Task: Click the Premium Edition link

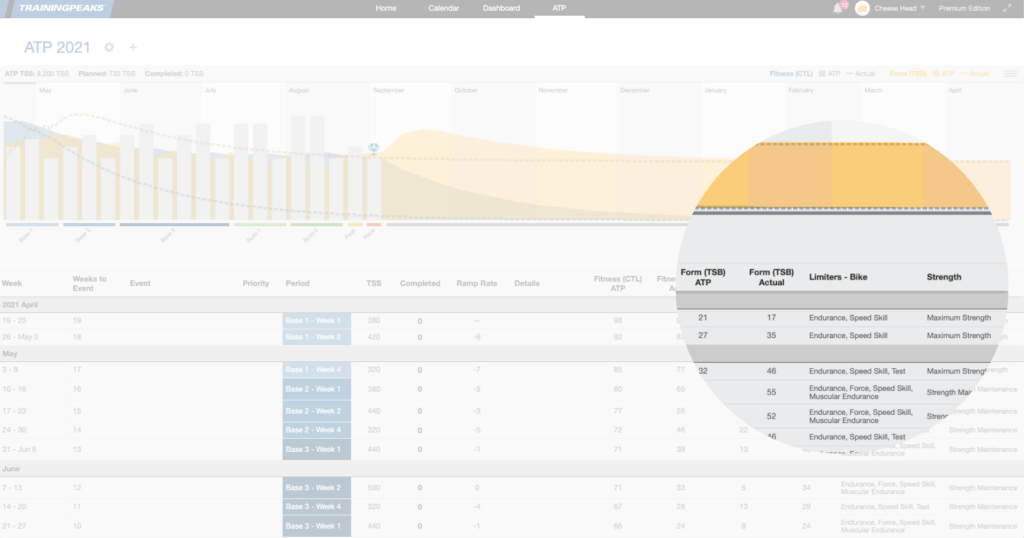Action: tap(964, 8)
